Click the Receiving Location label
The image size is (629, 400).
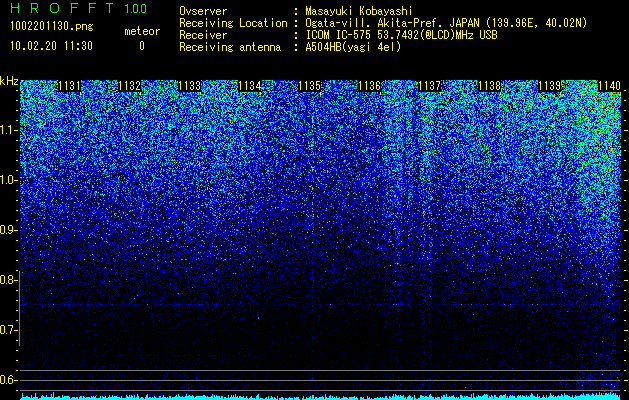click(233, 23)
